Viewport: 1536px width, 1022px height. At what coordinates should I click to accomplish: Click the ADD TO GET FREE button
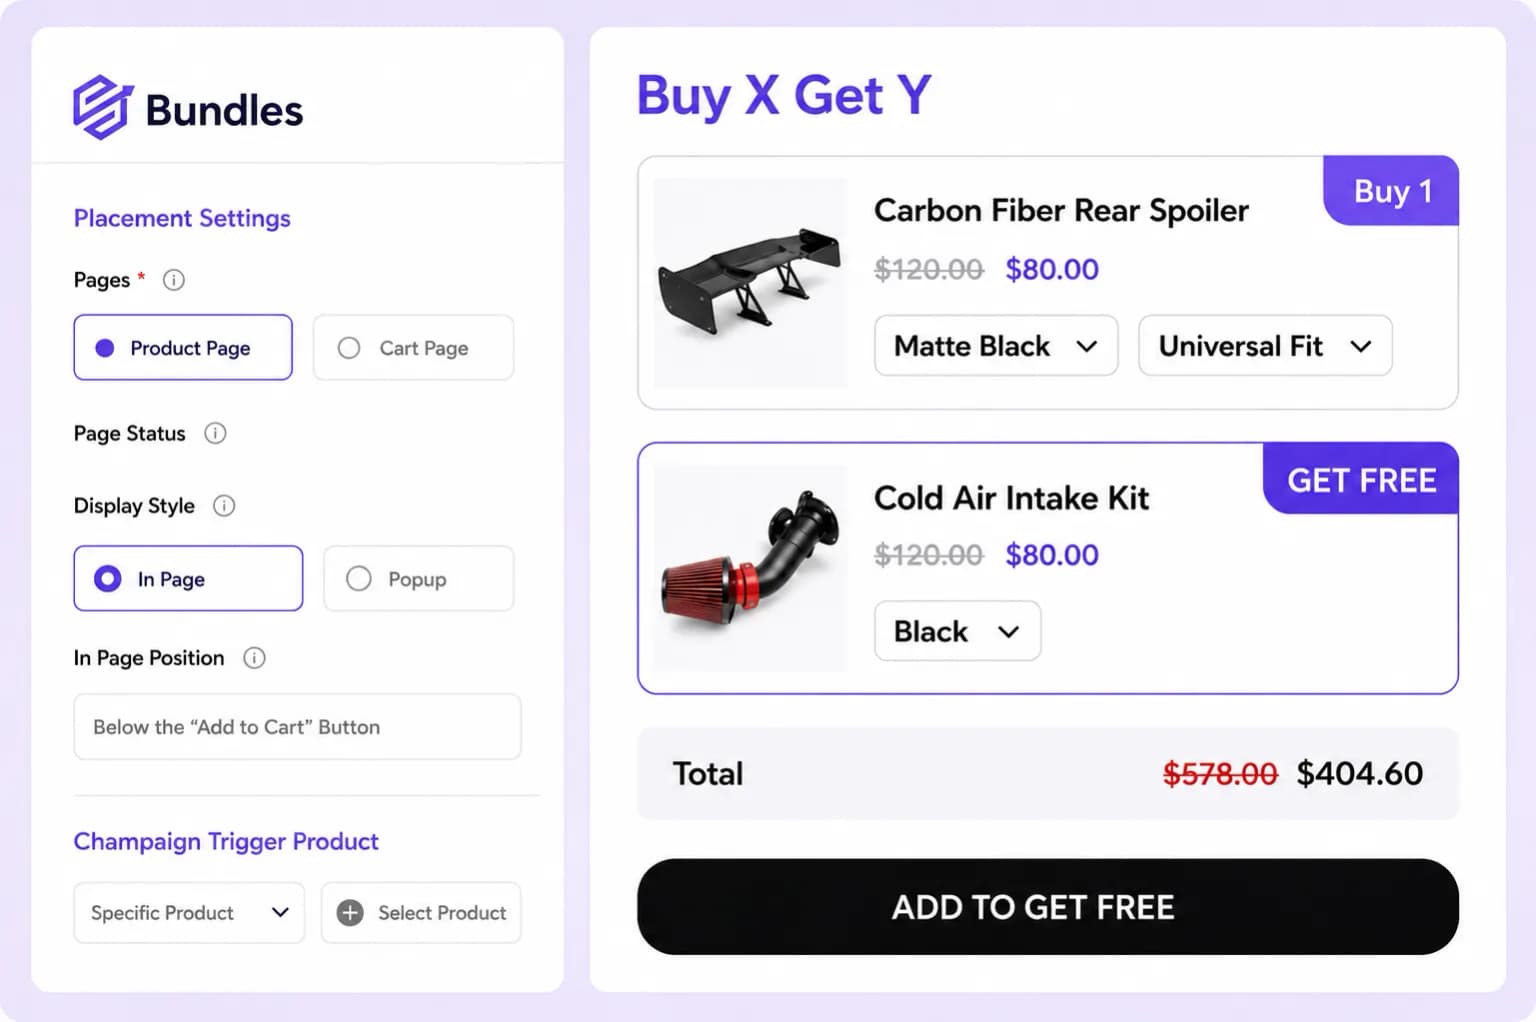coord(1048,907)
